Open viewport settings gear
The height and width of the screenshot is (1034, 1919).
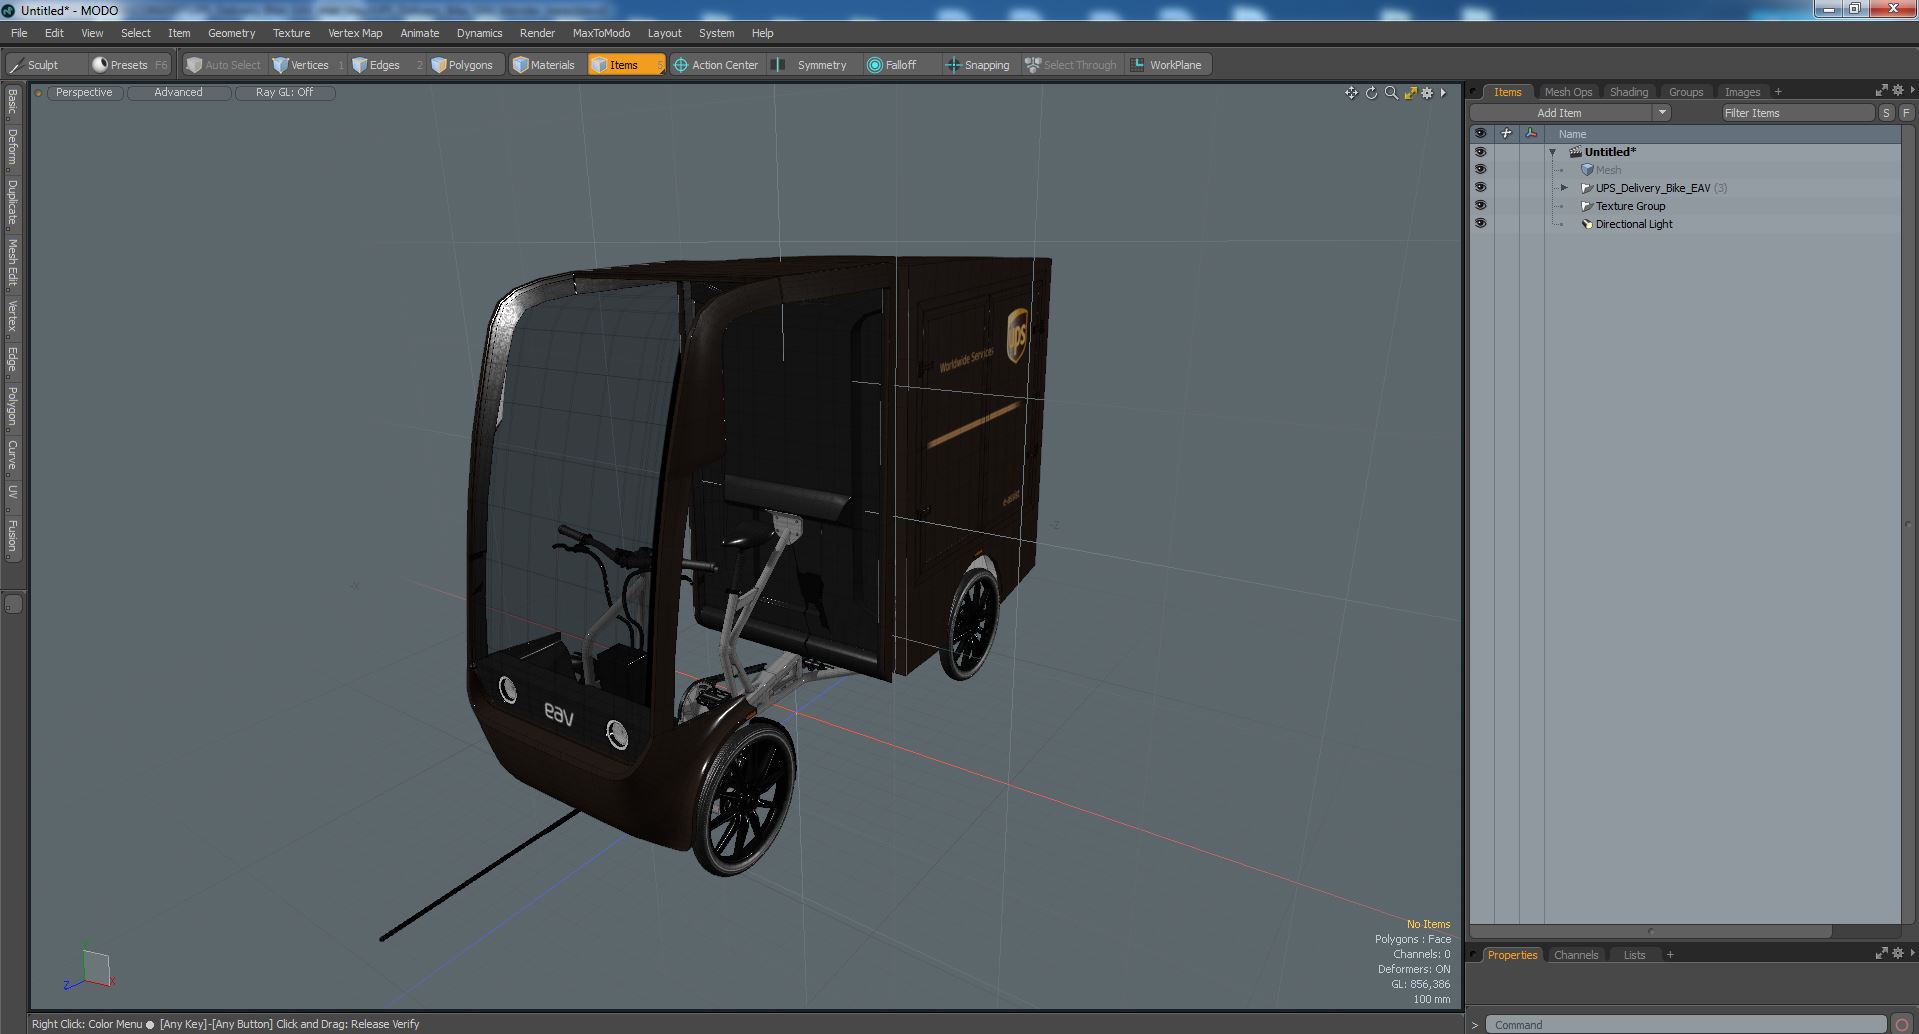point(1427,93)
